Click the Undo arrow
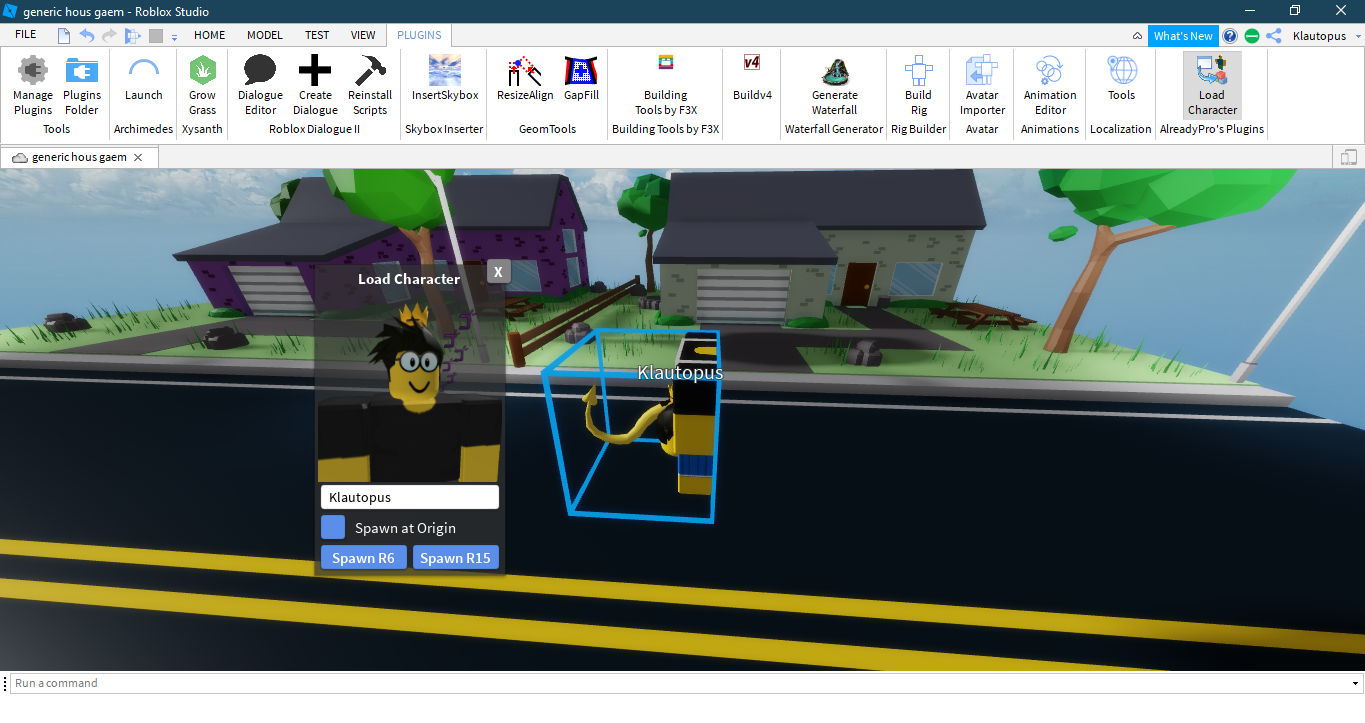The height and width of the screenshot is (723, 1365). click(x=86, y=36)
